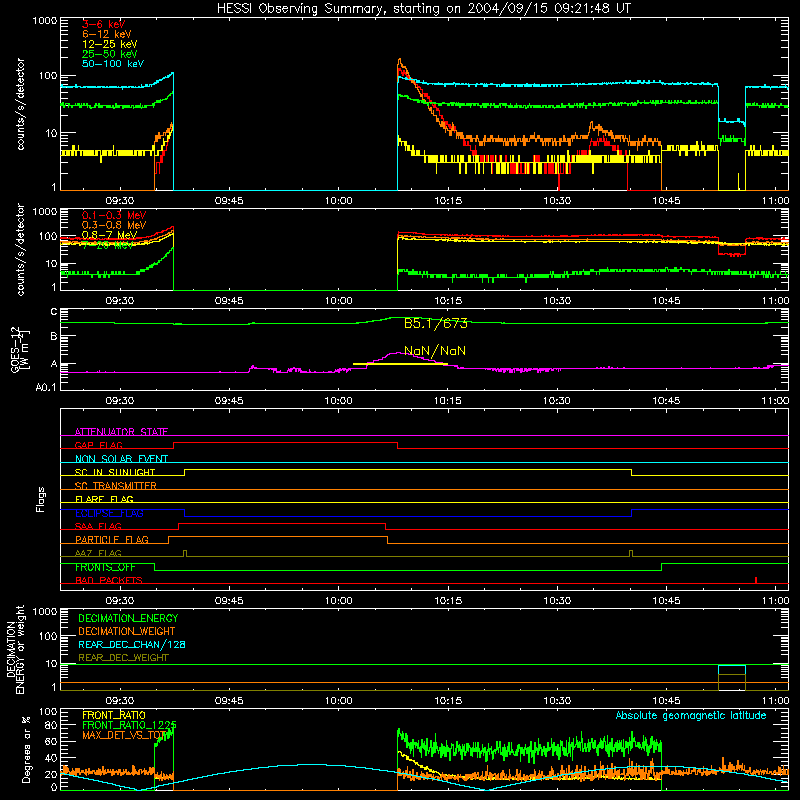The height and width of the screenshot is (800, 800).
Task: Select the orange 6-12 keV legend label
Action: pos(107,34)
